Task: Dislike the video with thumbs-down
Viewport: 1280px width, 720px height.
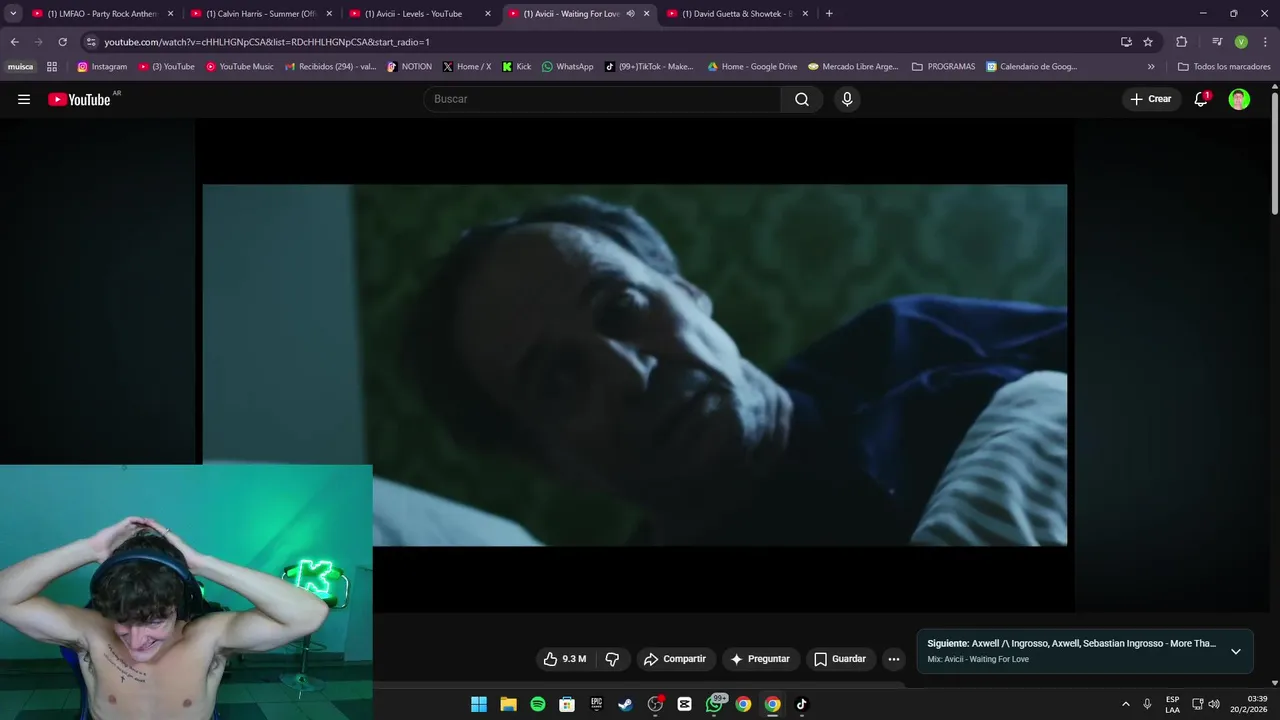Action: pyautogui.click(x=612, y=659)
